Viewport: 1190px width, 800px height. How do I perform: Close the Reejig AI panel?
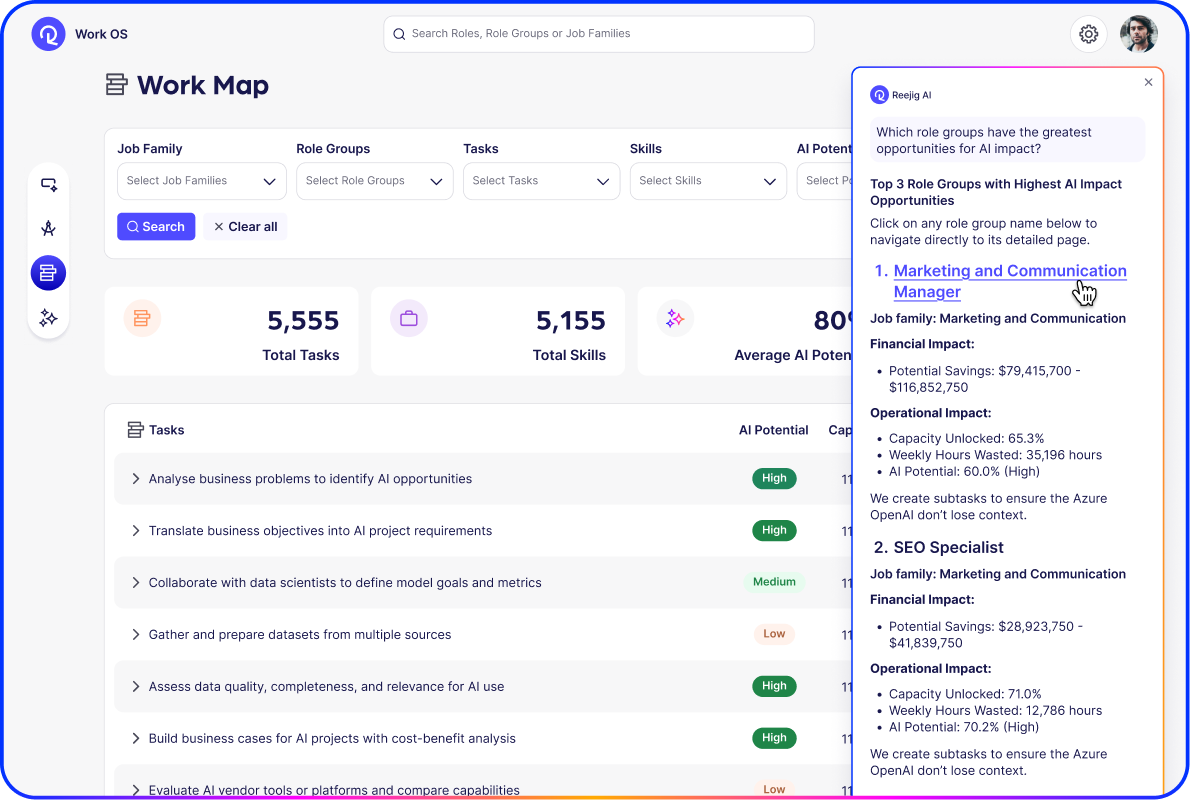click(1148, 82)
